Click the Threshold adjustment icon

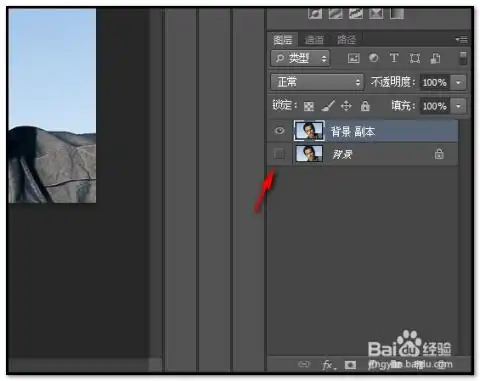click(x=356, y=13)
